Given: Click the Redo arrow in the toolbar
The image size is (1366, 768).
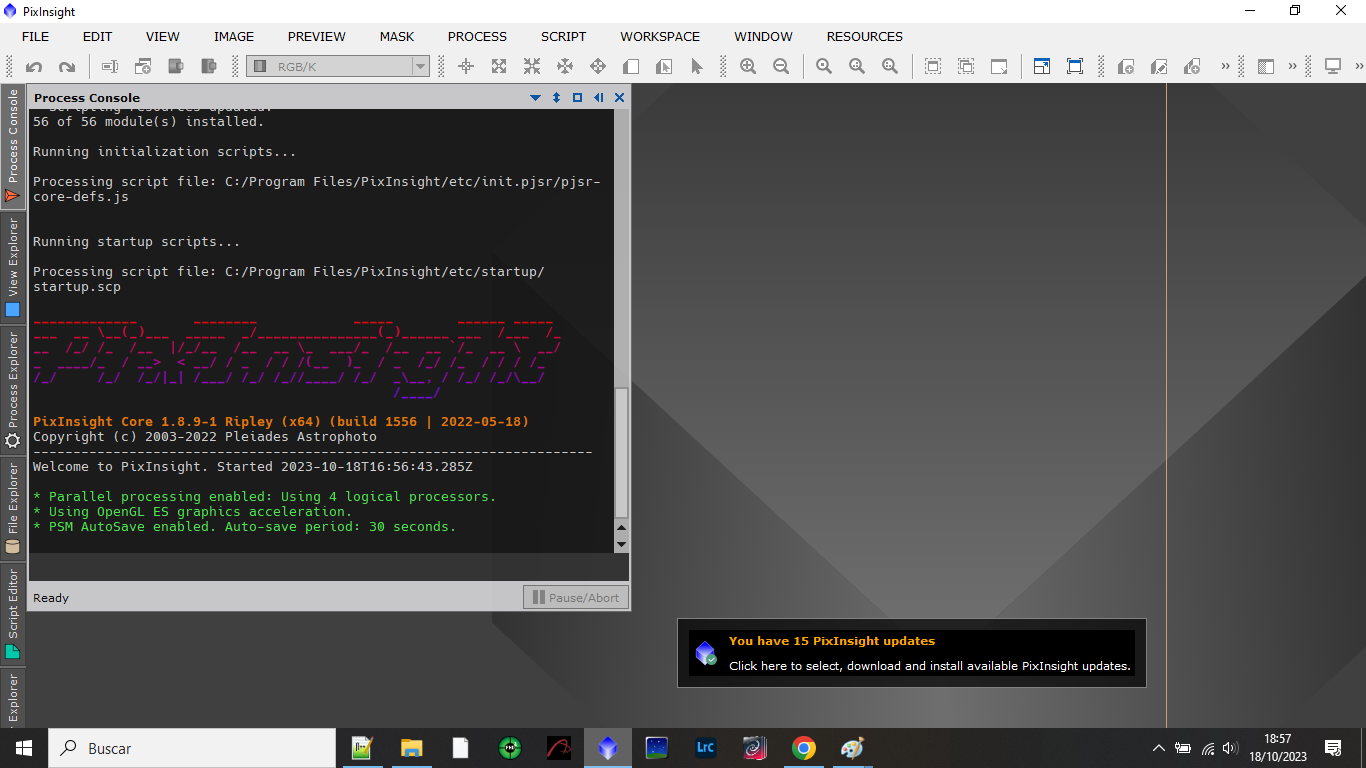Looking at the screenshot, I should point(67,67).
